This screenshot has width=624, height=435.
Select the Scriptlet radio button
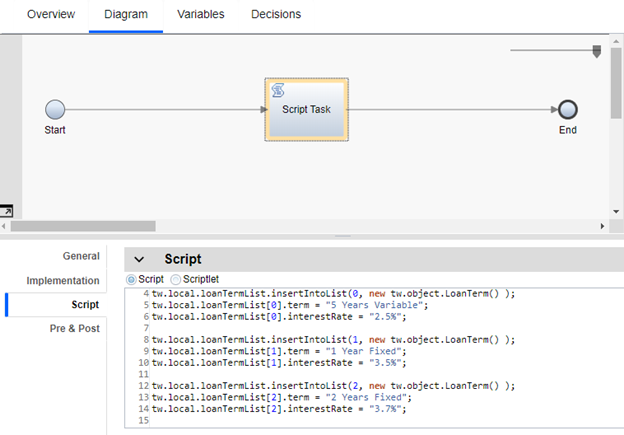pos(176,279)
